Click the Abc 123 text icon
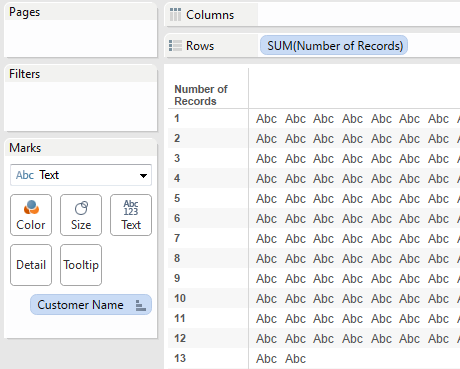Viewport: 460px width, 369px height. pyautogui.click(x=131, y=208)
